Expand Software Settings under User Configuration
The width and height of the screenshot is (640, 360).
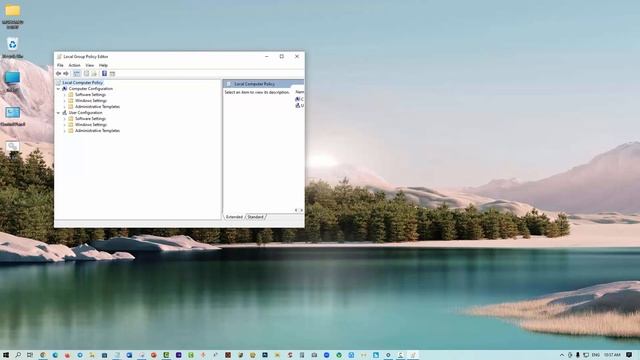click(64, 119)
